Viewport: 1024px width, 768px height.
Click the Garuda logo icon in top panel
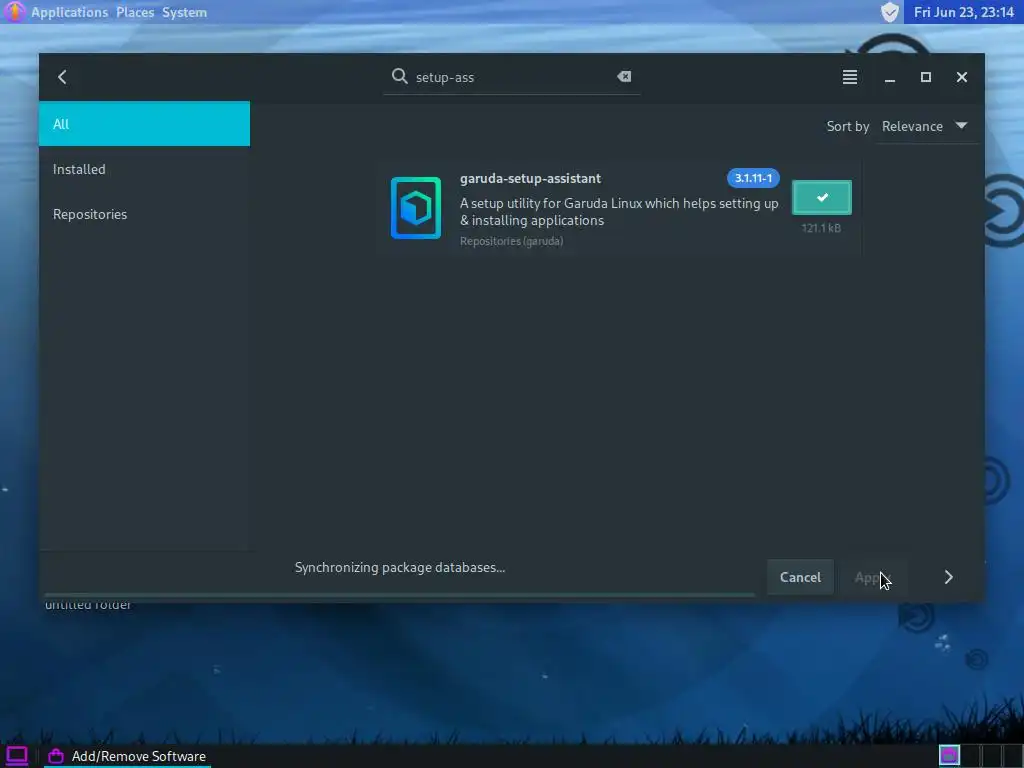pyautogui.click(x=14, y=12)
